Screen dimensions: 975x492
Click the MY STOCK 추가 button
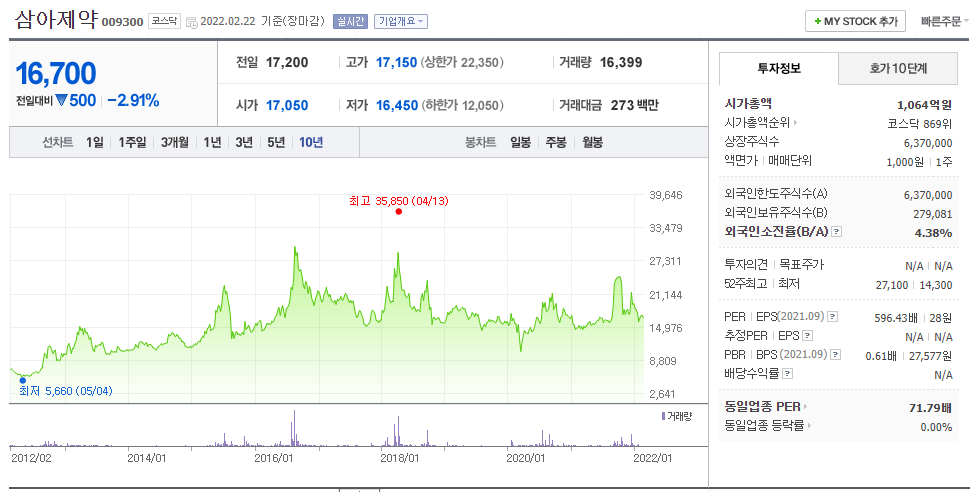pyautogui.click(x=856, y=21)
